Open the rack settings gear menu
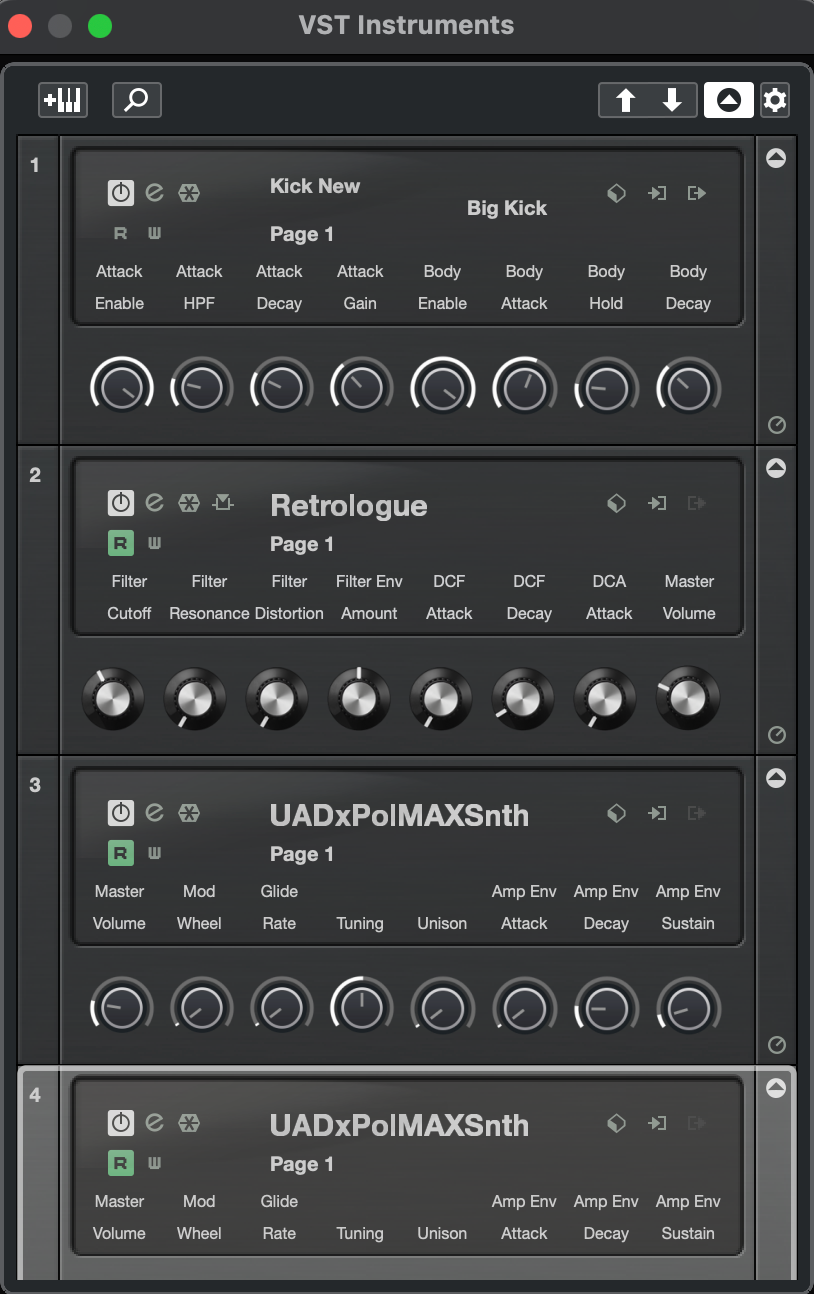Viewport: 814px width, 1294px height. click(775, 100)
